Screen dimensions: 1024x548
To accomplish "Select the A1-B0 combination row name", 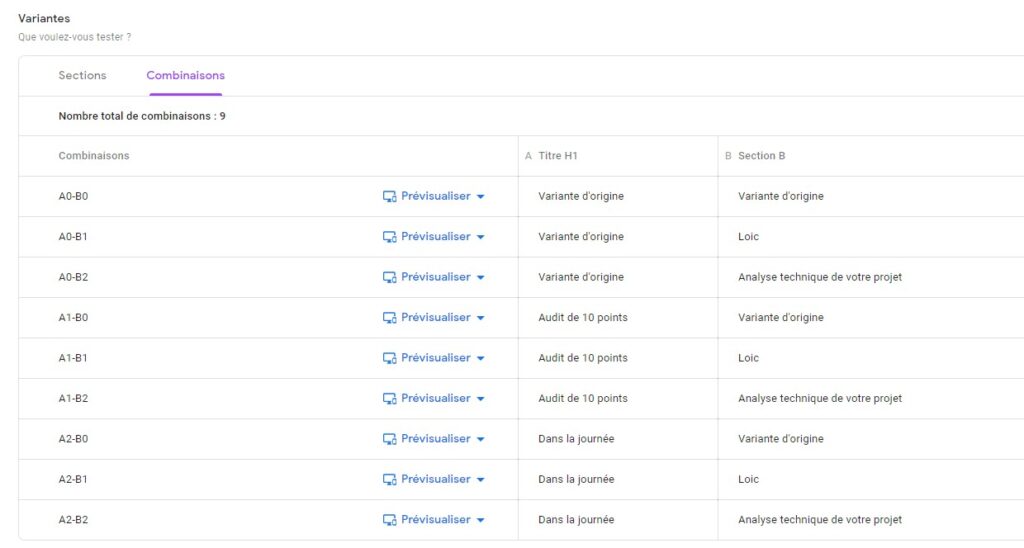I will (x=73, y=317).
